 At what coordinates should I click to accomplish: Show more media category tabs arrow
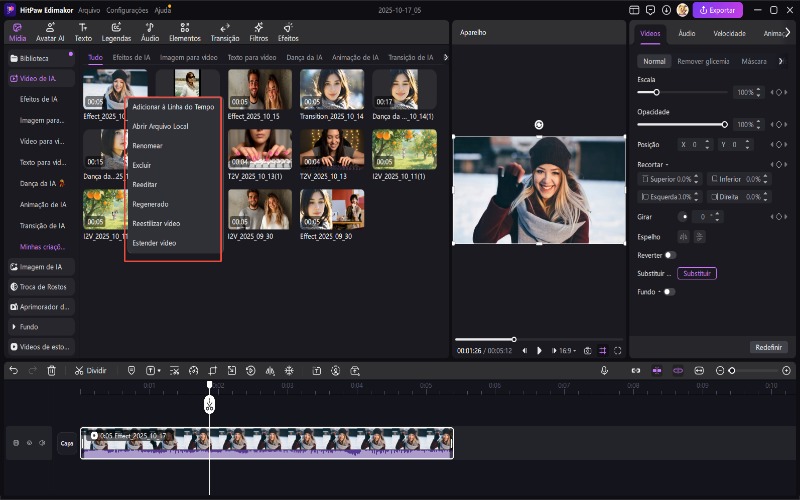tap(446, 57)
